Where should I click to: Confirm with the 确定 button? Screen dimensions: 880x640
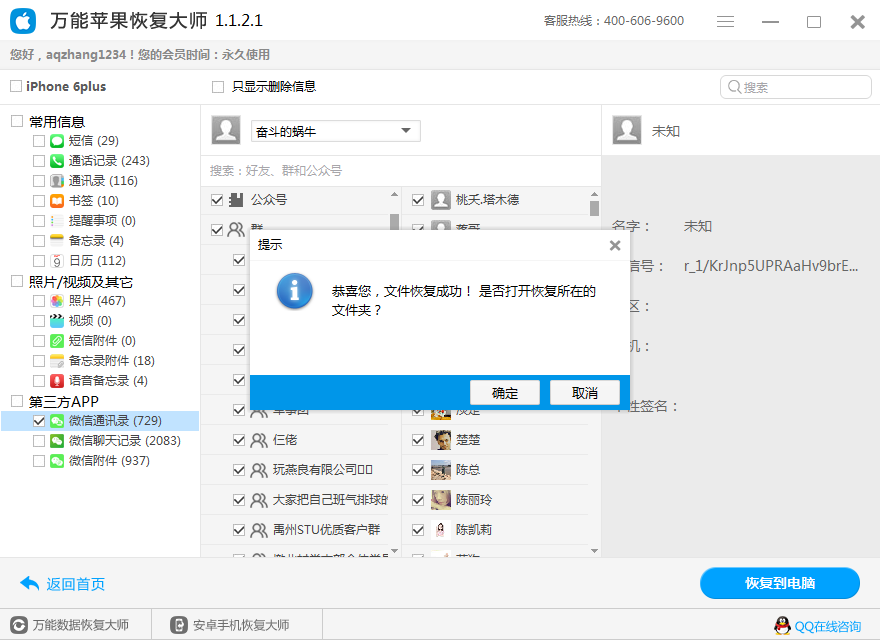click(505, 392)
